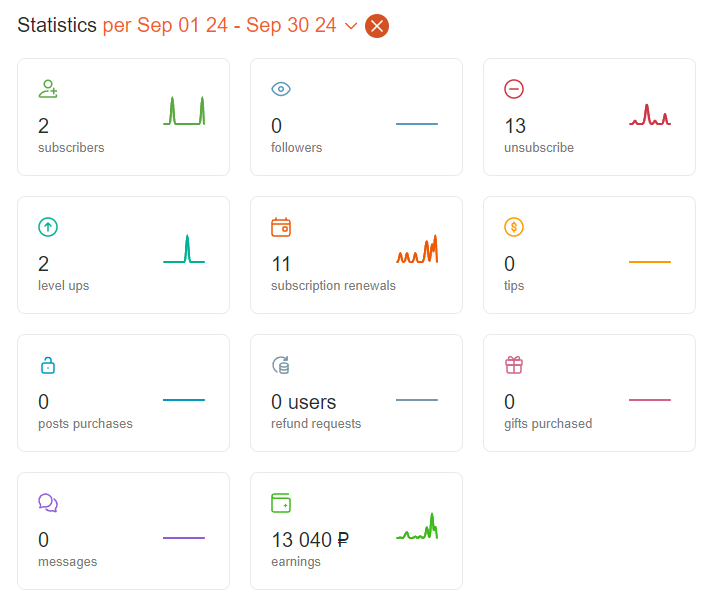
Task: Click the green subscribers person-plus icon
Action: coord(48,89)
